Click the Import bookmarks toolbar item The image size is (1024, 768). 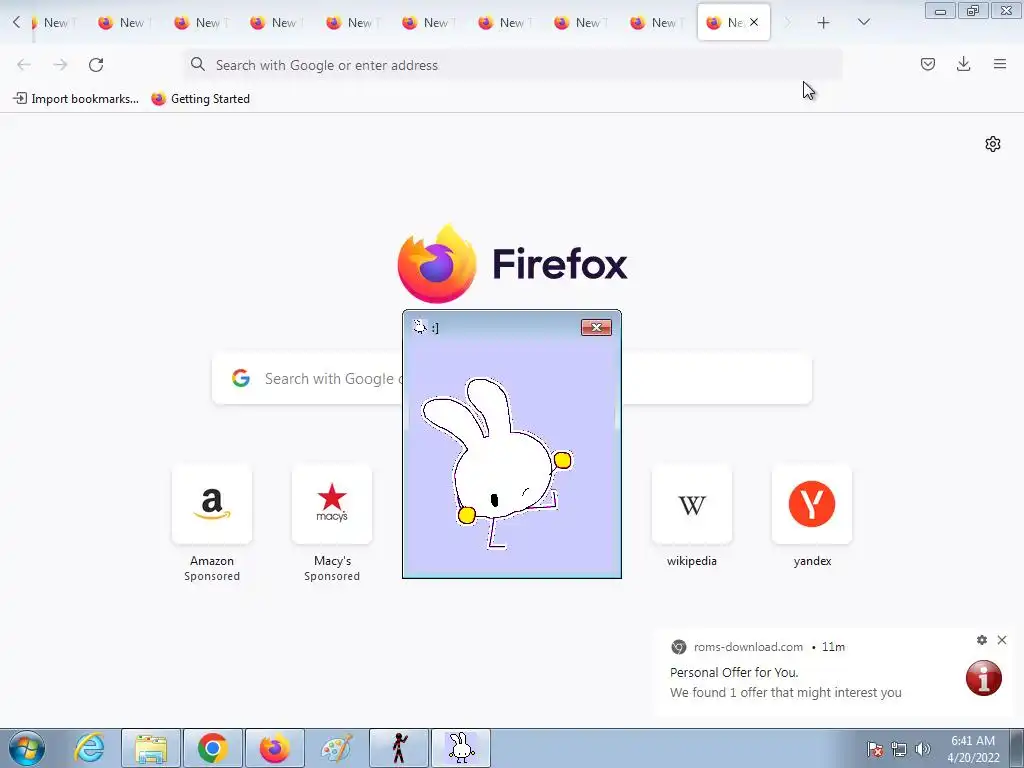76,99
